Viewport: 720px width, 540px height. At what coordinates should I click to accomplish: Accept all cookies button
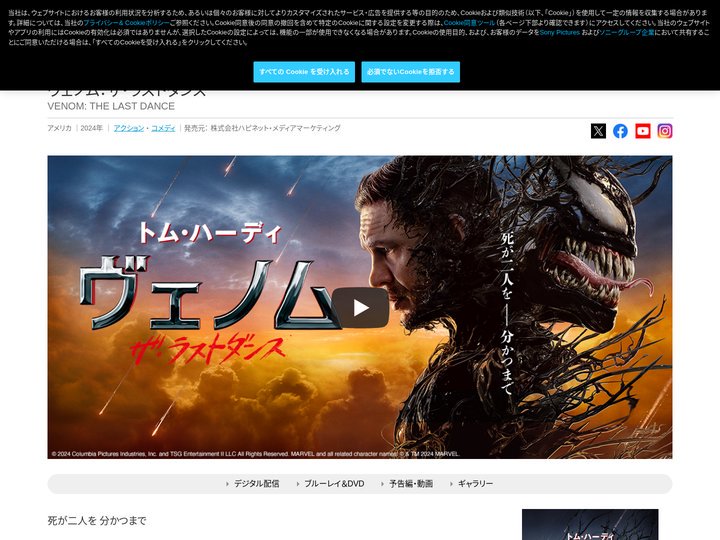(x=304, y=72)
